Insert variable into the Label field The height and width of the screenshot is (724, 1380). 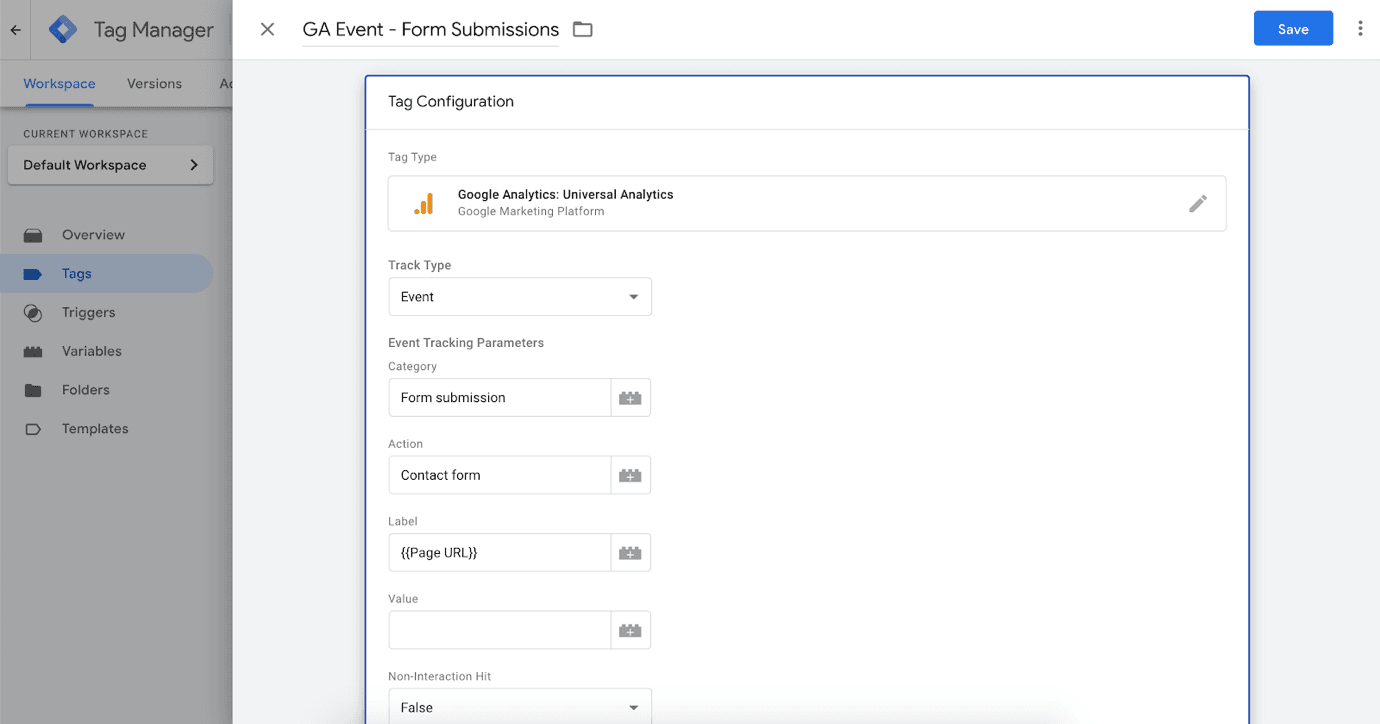630,553
